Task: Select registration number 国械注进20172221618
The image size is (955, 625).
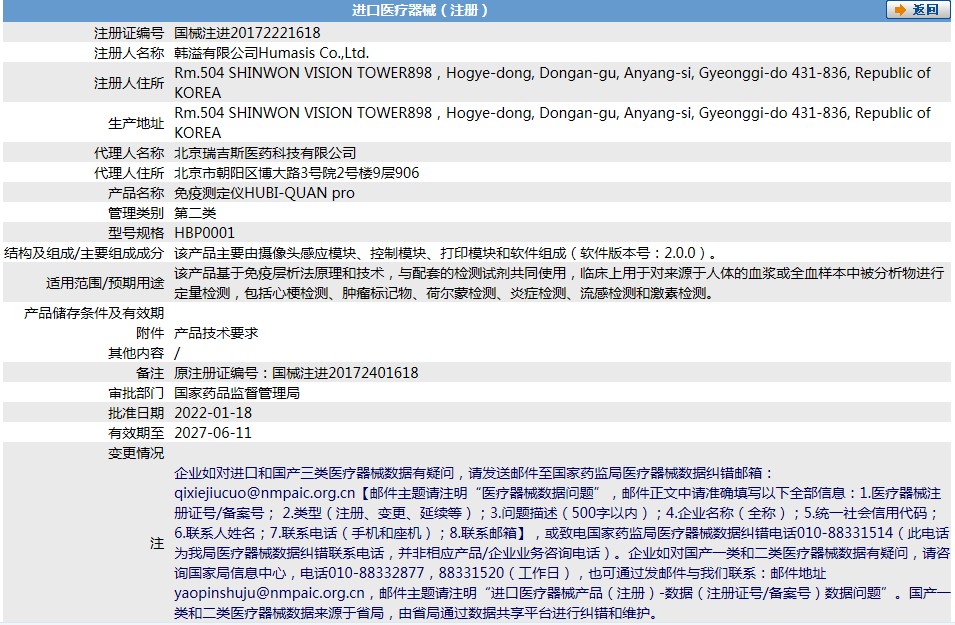Action: click(247, 33)
